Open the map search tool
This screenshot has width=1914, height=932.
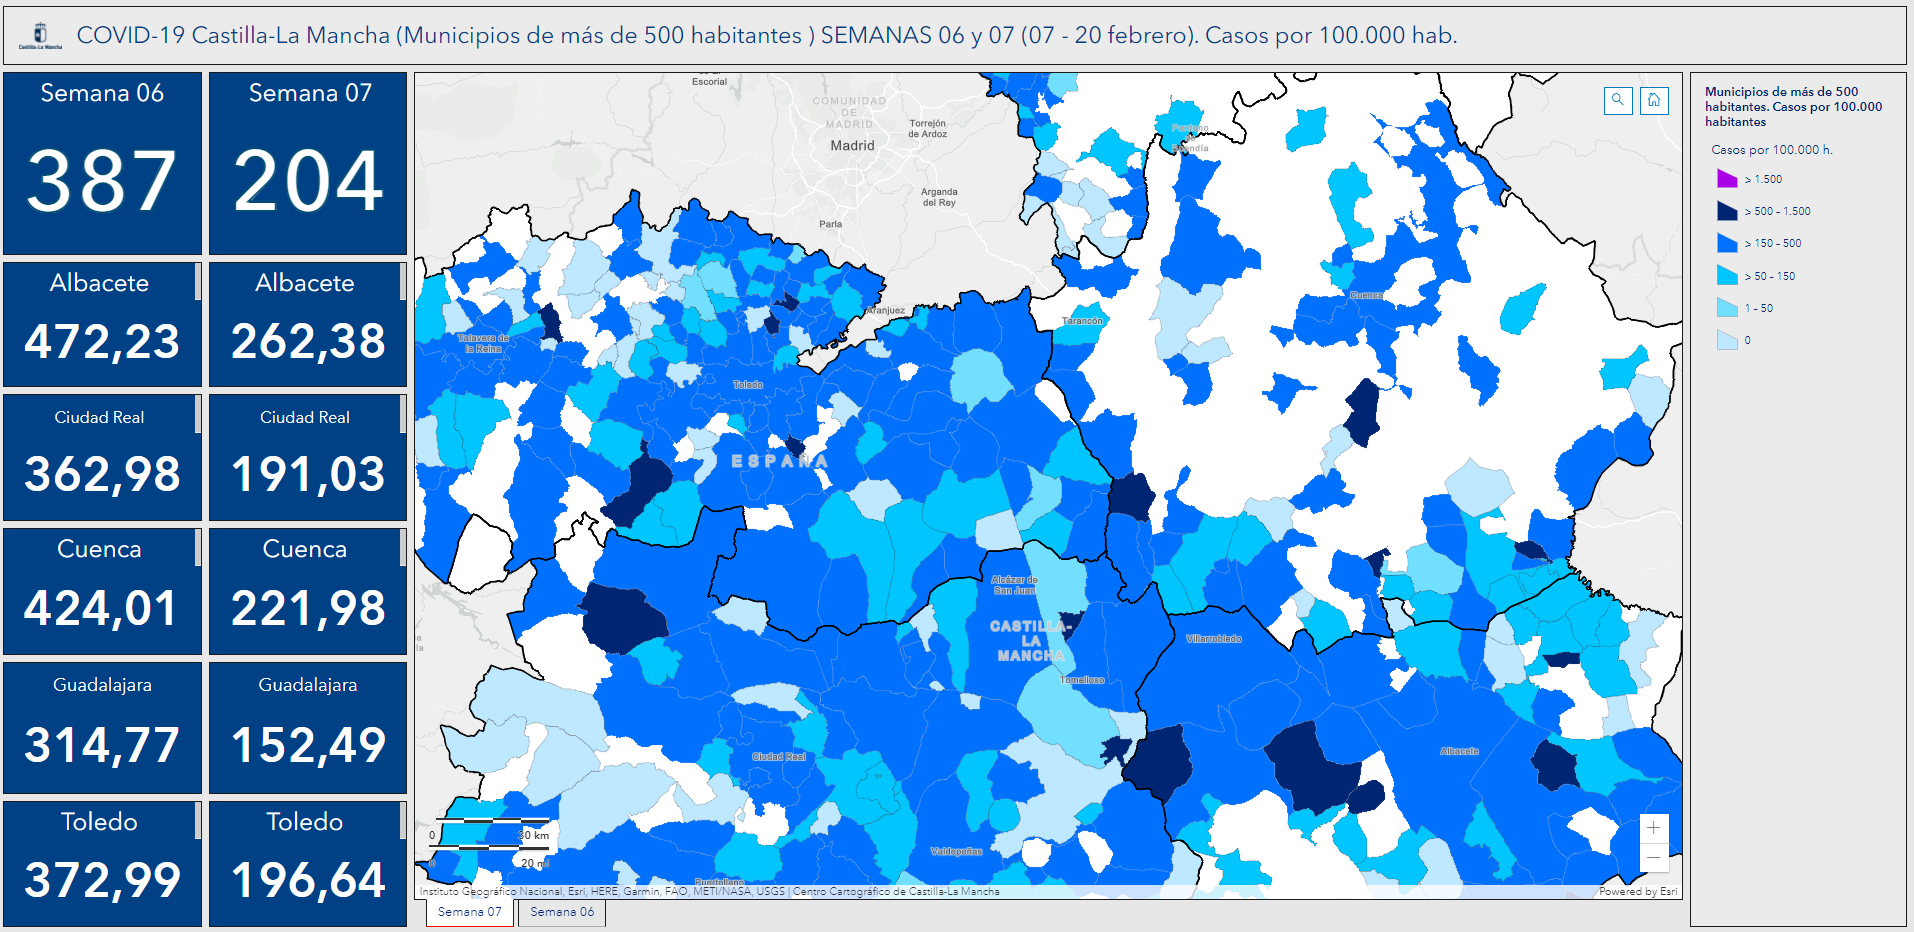pos(1618,100)
